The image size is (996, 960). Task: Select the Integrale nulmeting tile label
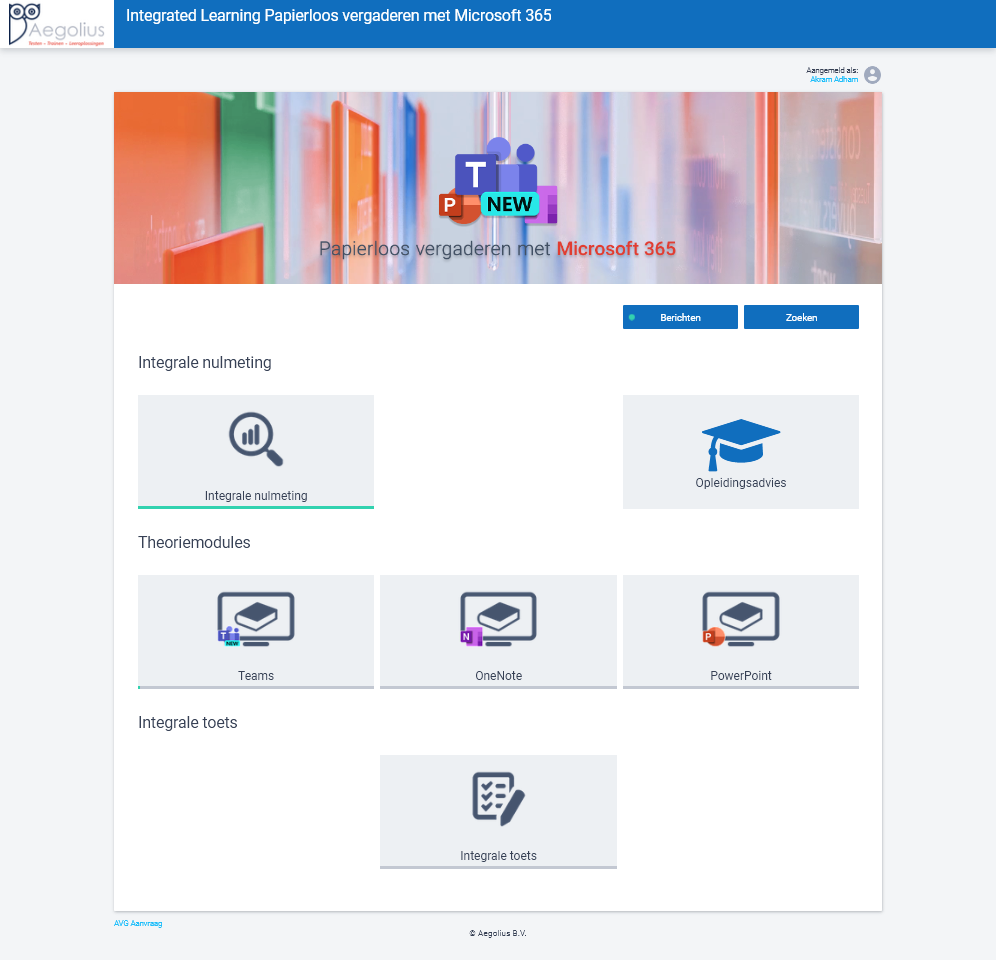[256, 495]
